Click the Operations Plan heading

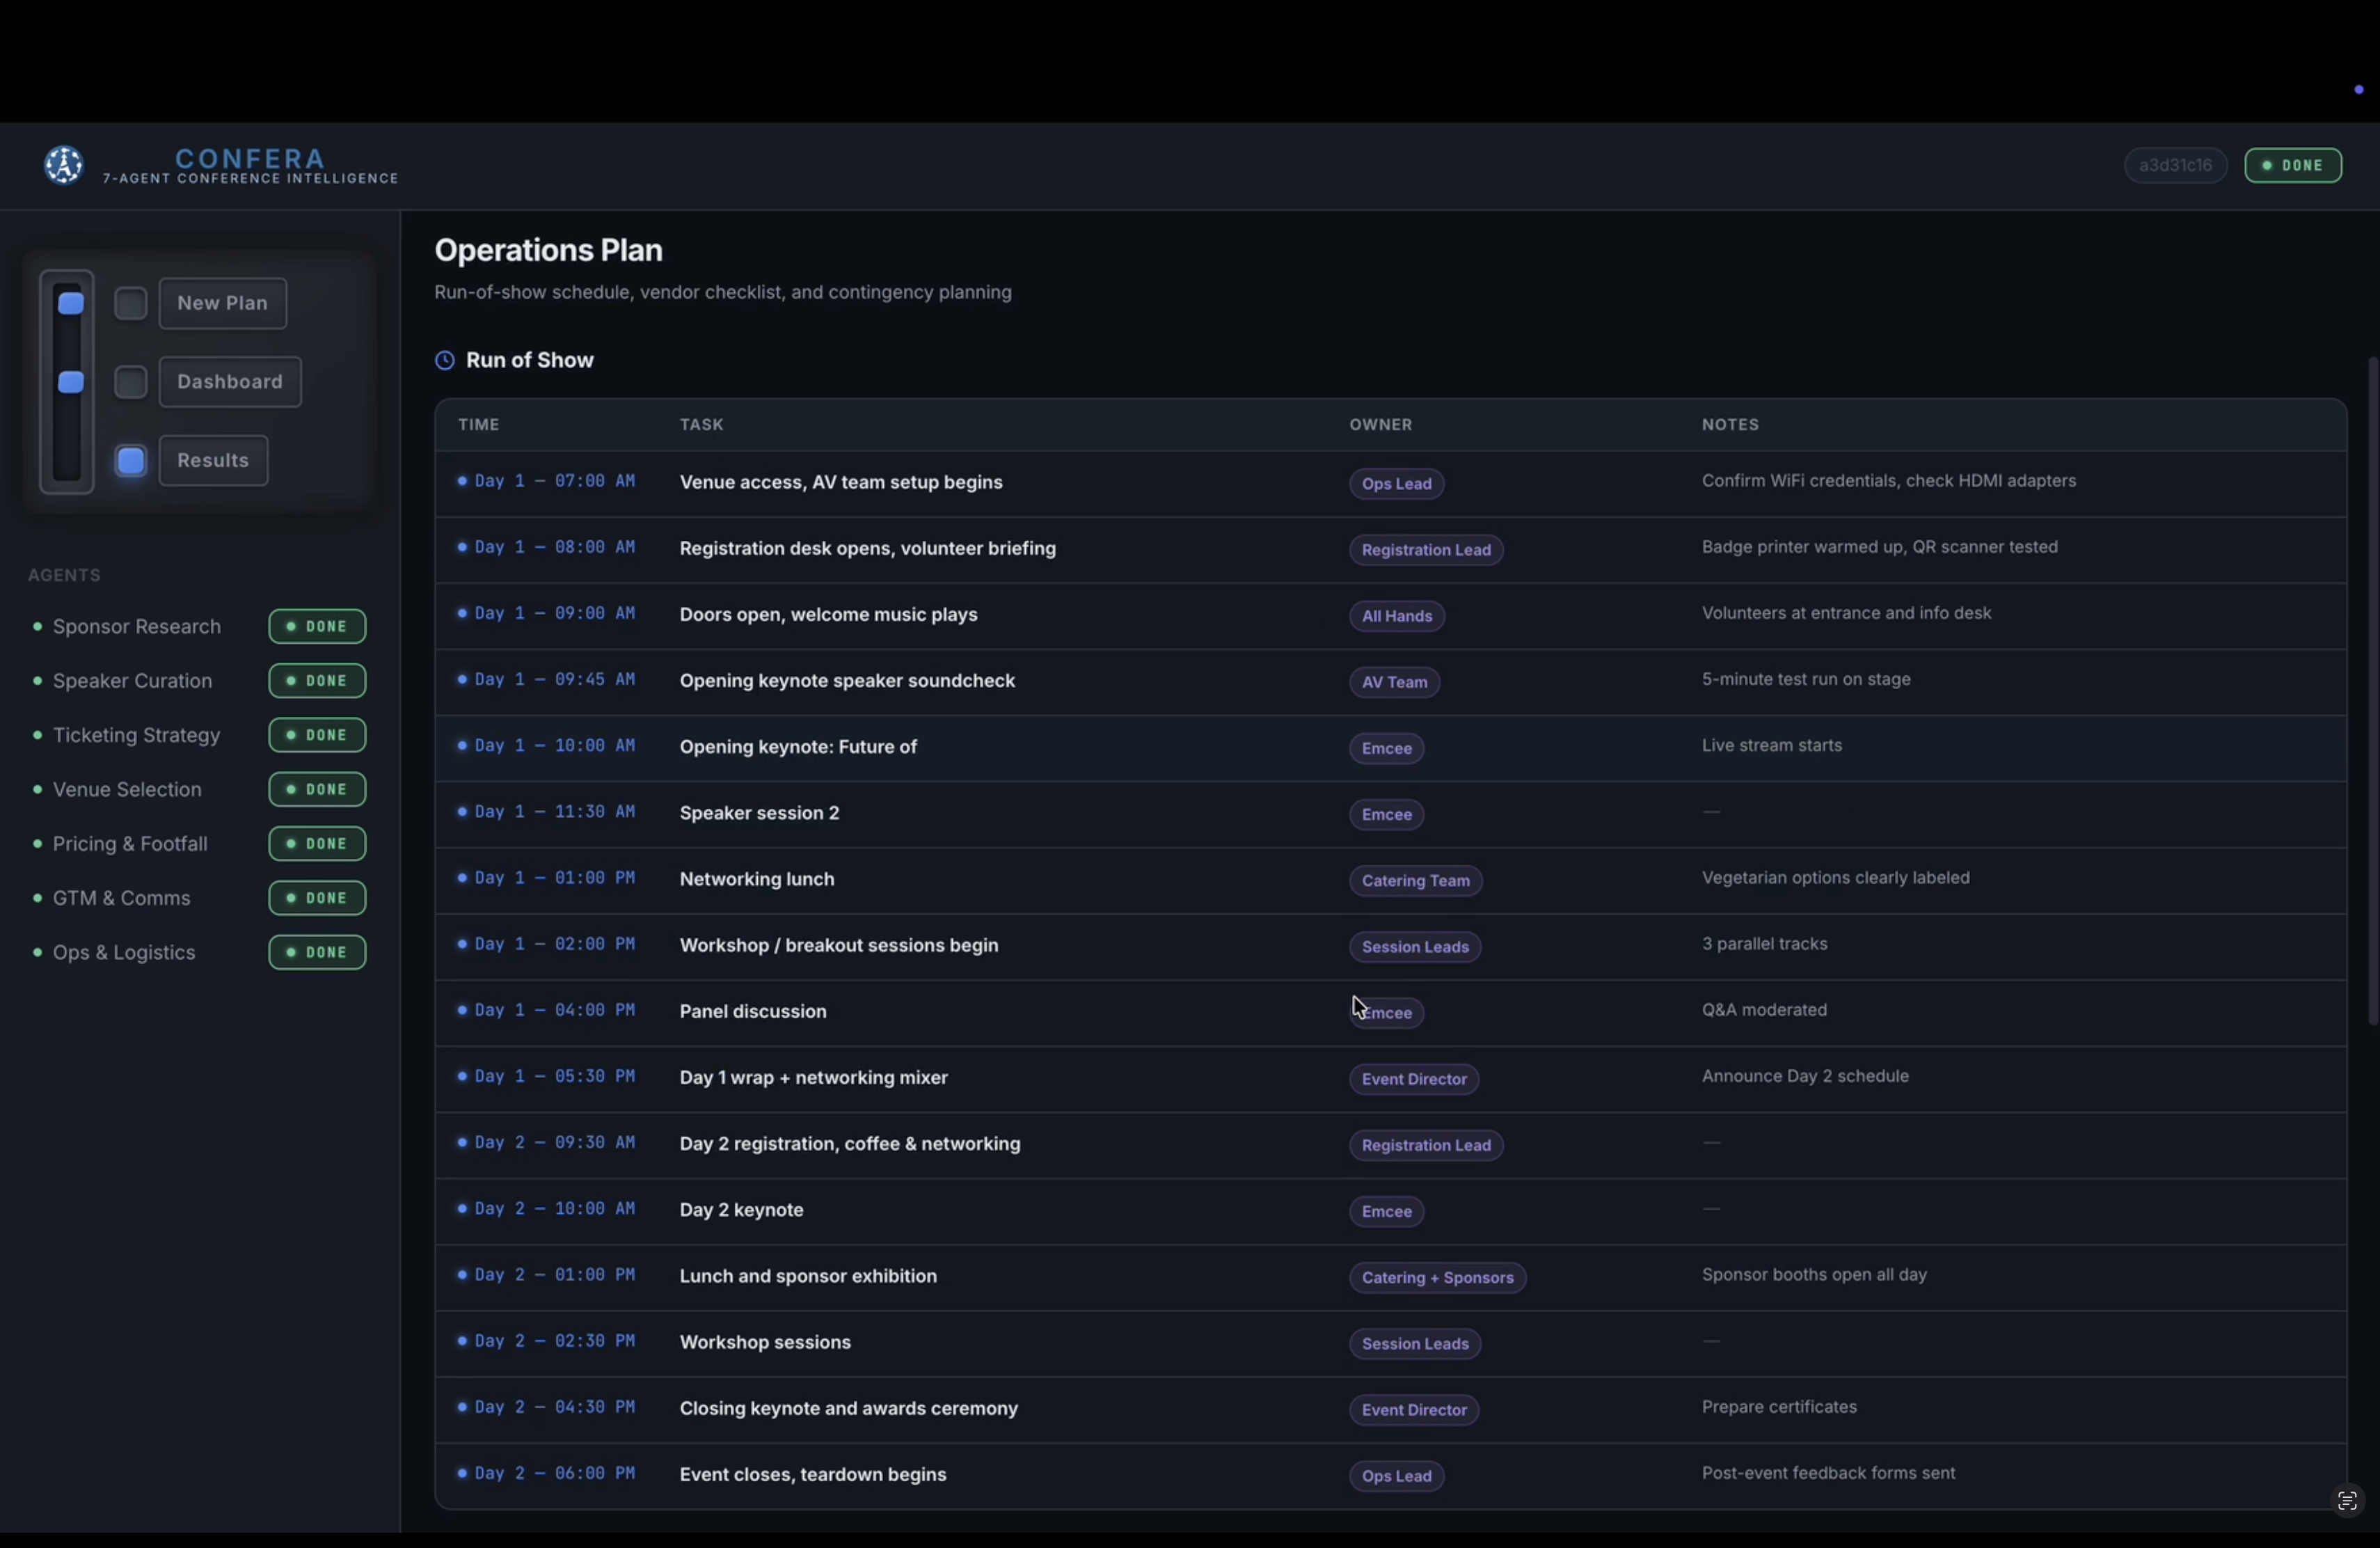pyautogui.click(x=549, y=250)
